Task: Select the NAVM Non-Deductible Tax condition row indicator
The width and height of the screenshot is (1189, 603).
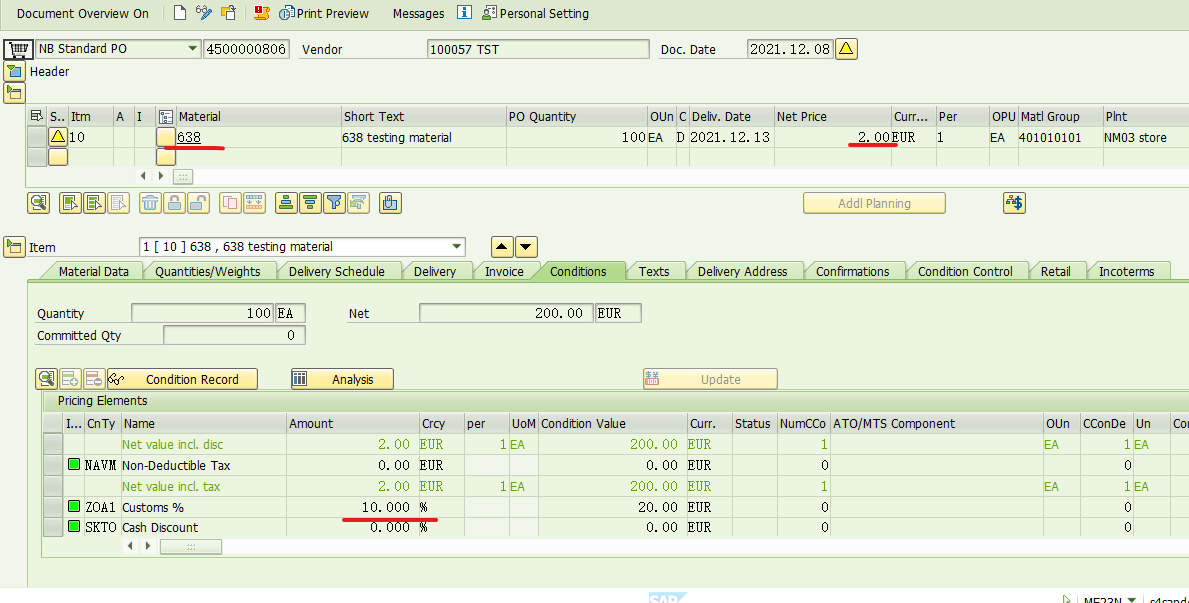Action: click(73, 465)
